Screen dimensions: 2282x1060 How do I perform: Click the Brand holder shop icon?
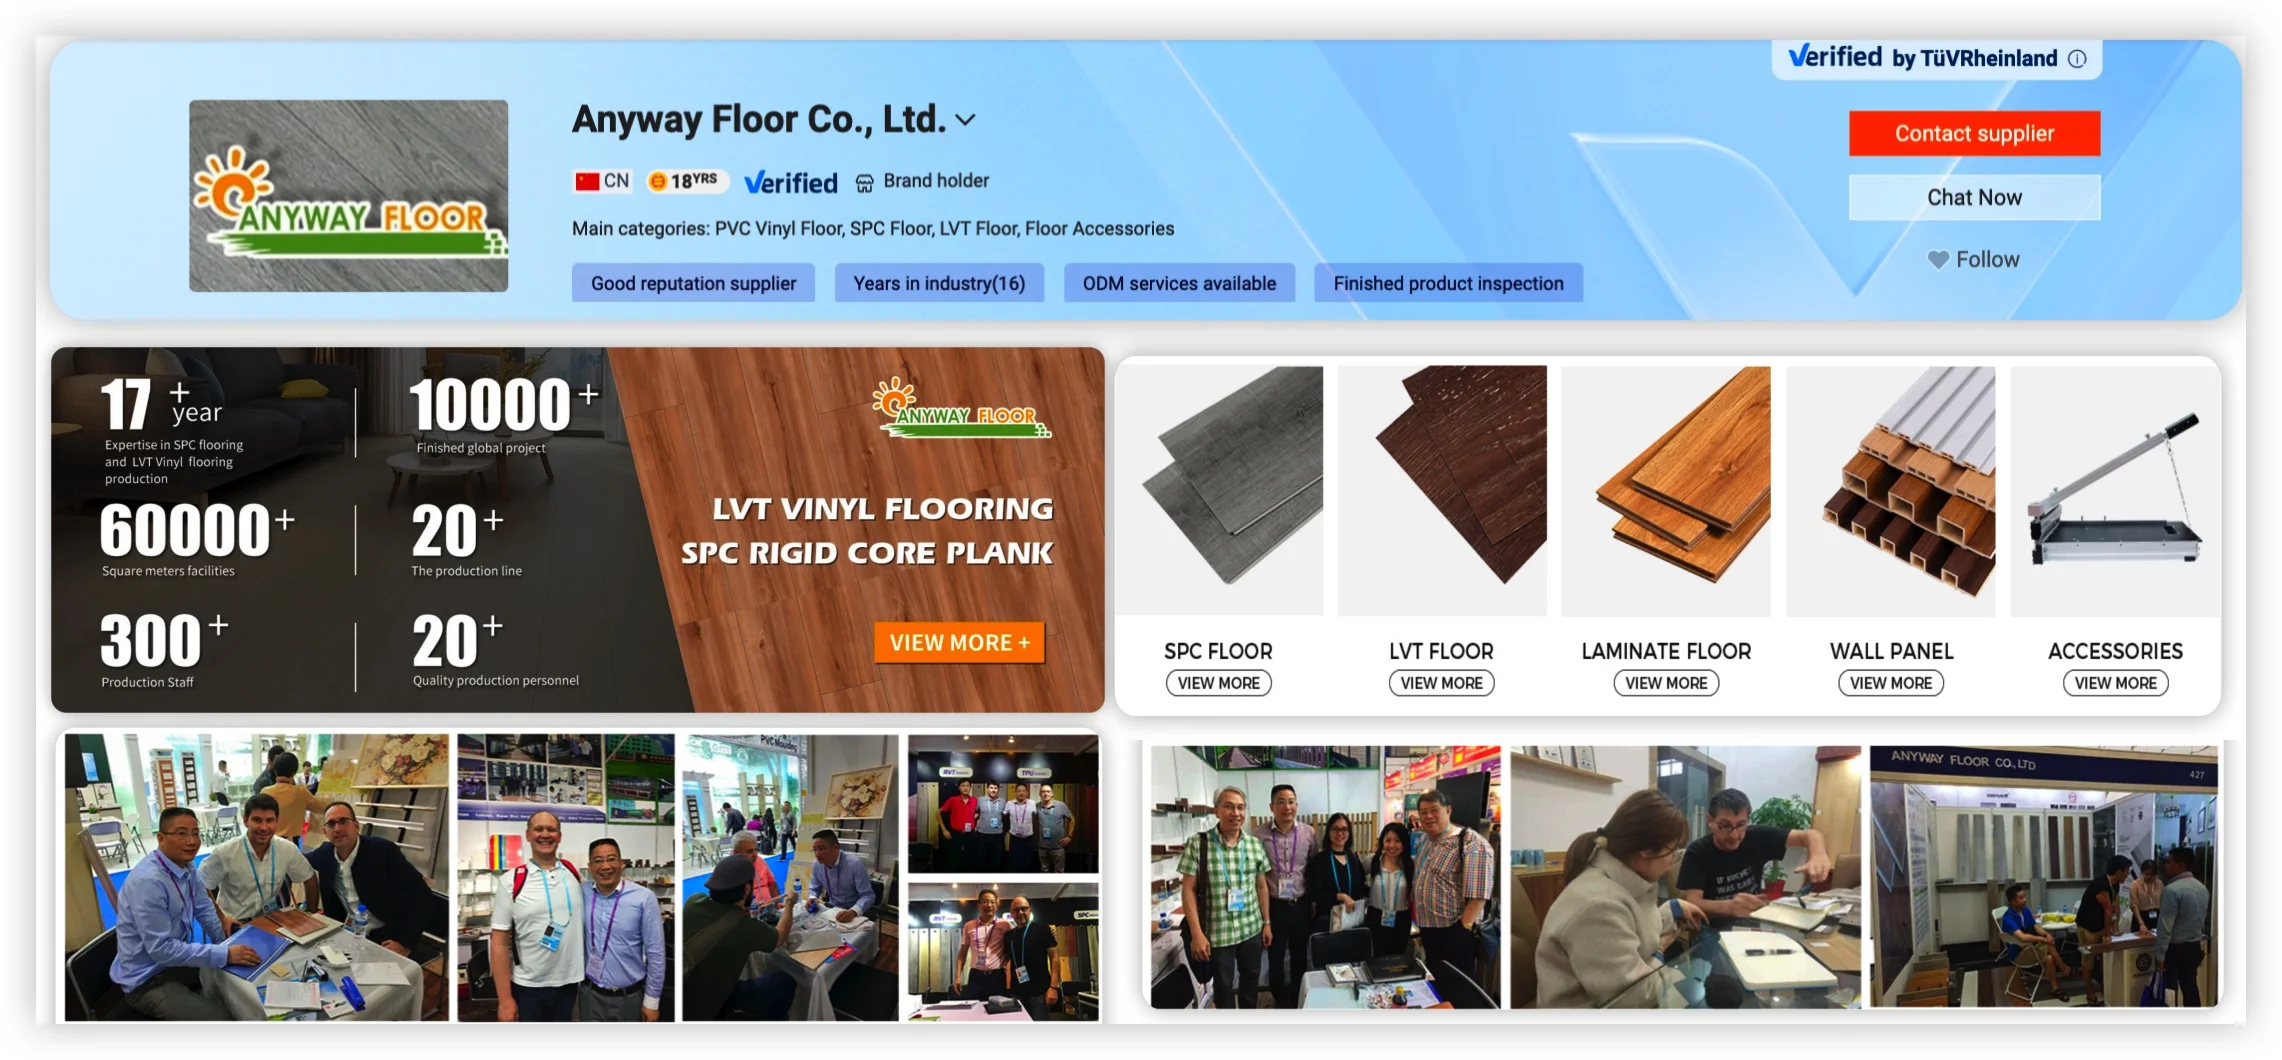865,182
